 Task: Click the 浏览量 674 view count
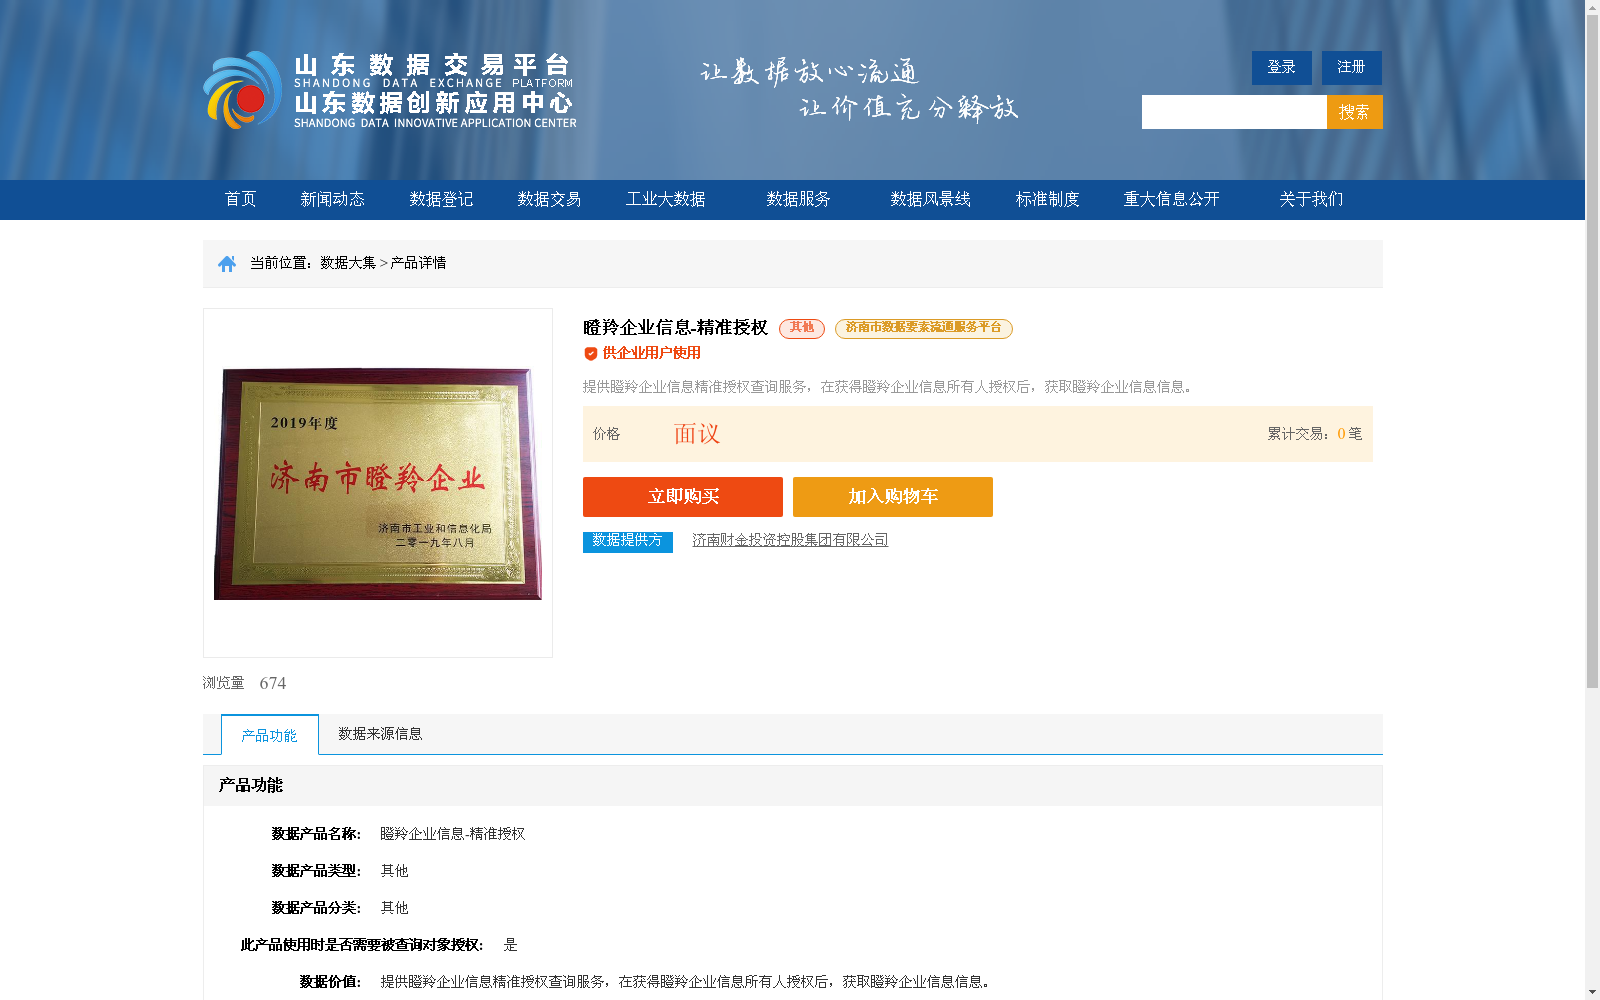[244, 683]
